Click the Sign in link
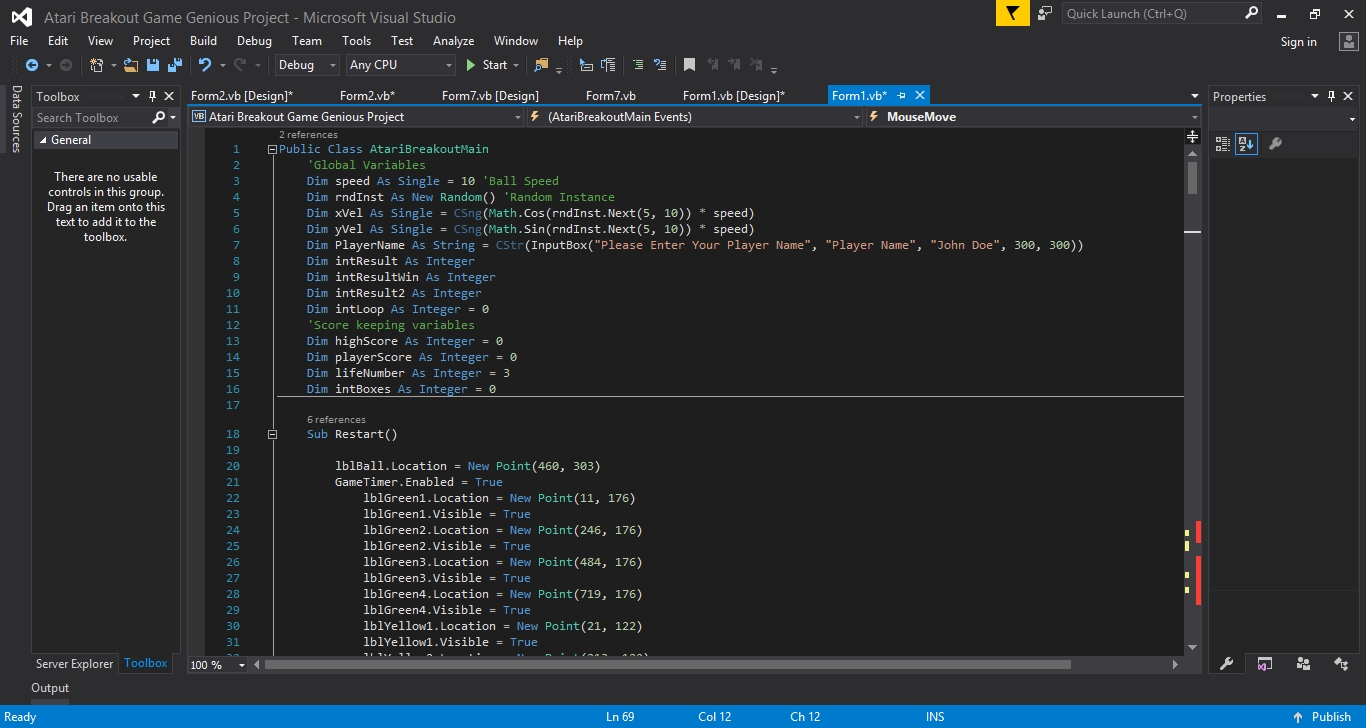Image resolution: width=1366 pixels, height=728 pixels. [1298, 42]
